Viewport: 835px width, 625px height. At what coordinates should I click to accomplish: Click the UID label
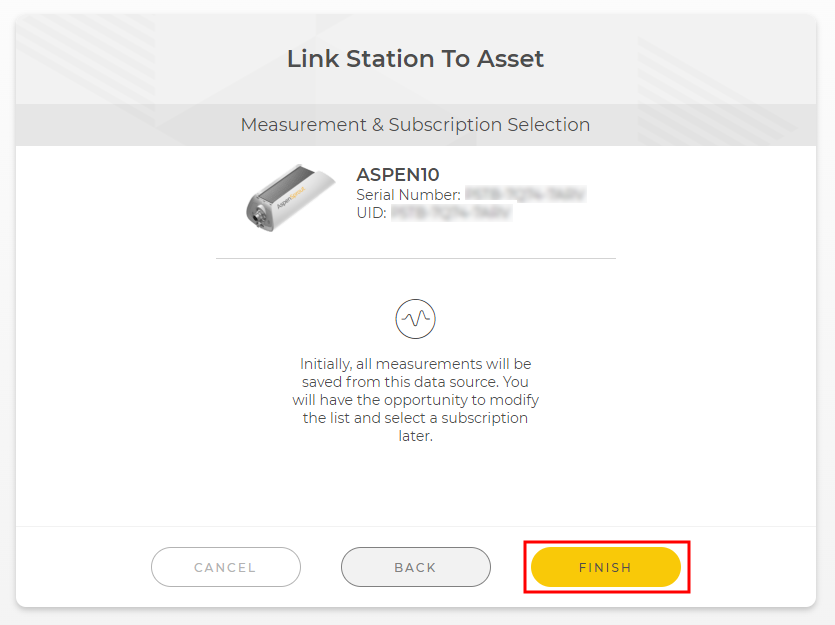(x=371, y=213)
